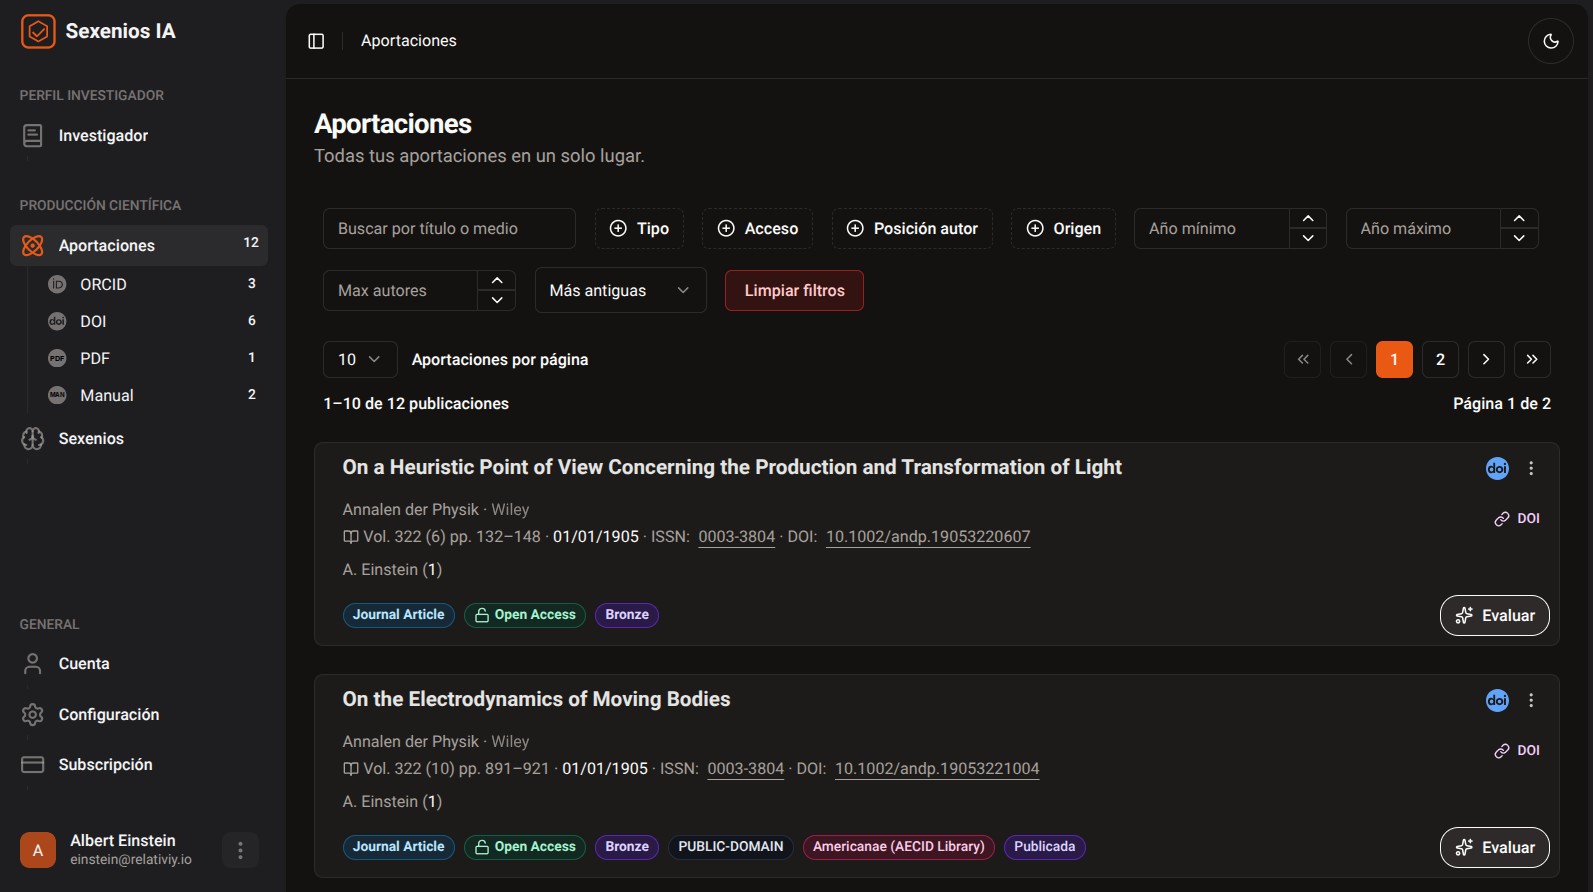This screenshot has height=892, width=1593.
Task: Go to next page arrow
Action: [1485, 359]
